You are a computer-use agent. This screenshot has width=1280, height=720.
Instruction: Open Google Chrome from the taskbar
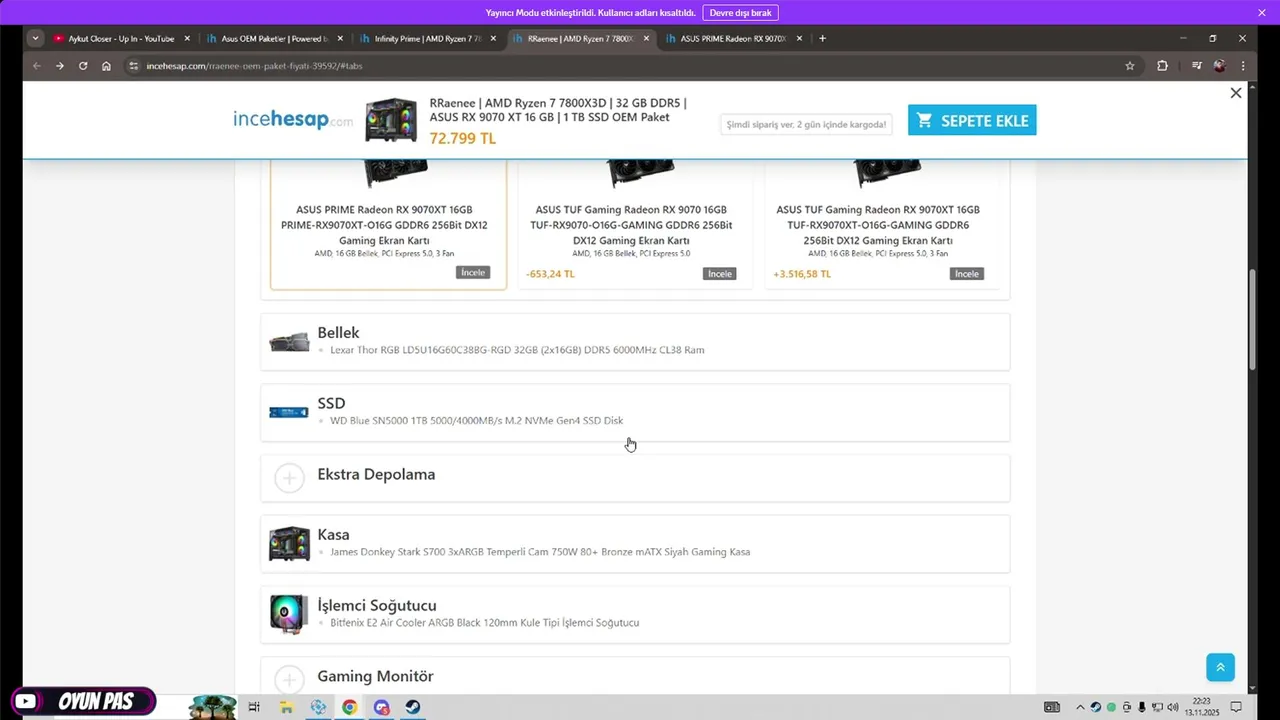(349, 707)
